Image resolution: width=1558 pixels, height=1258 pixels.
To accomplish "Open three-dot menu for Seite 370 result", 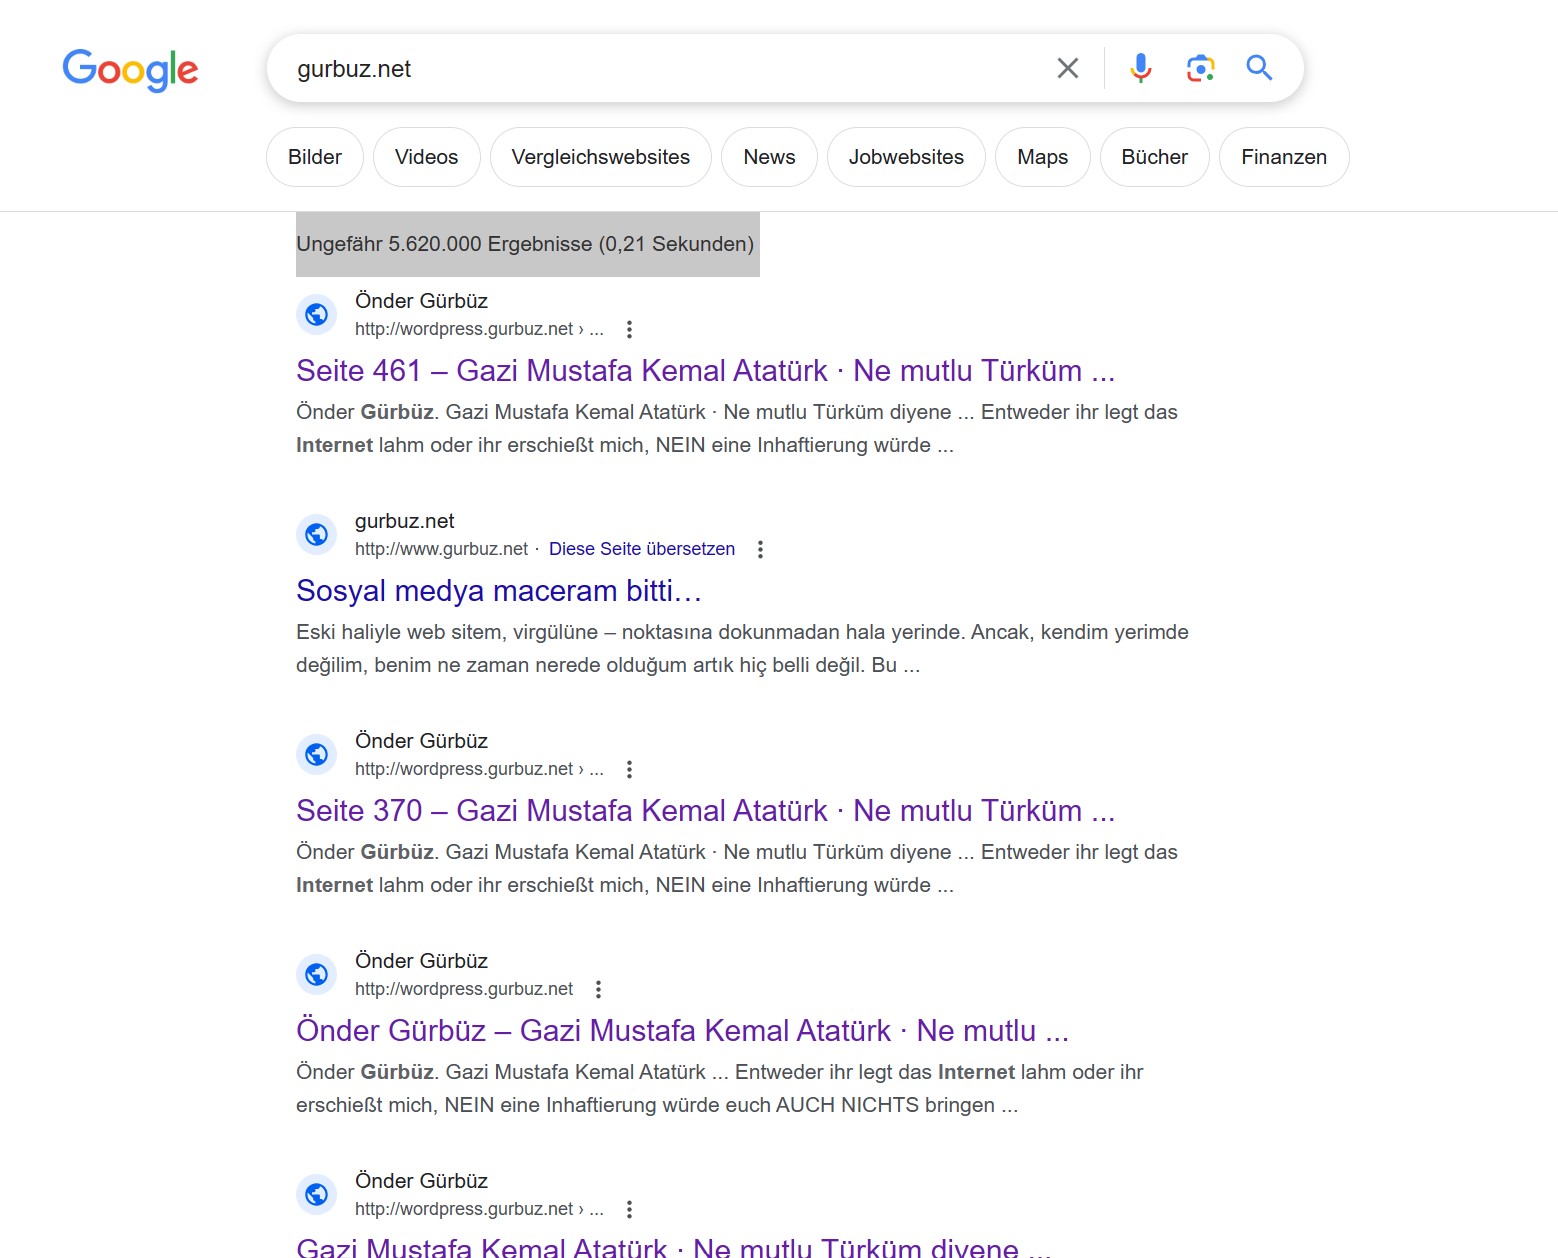I will 629,769.
